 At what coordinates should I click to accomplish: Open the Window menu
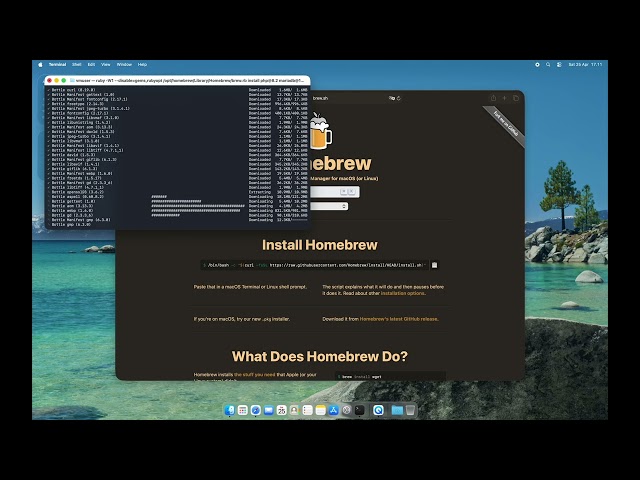pos(124,64)
